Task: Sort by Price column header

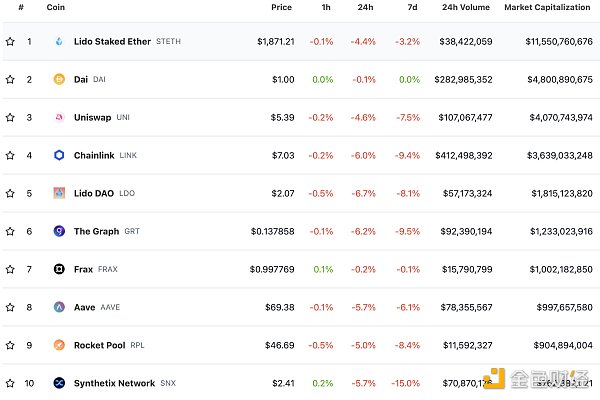Action: [281, 7]
